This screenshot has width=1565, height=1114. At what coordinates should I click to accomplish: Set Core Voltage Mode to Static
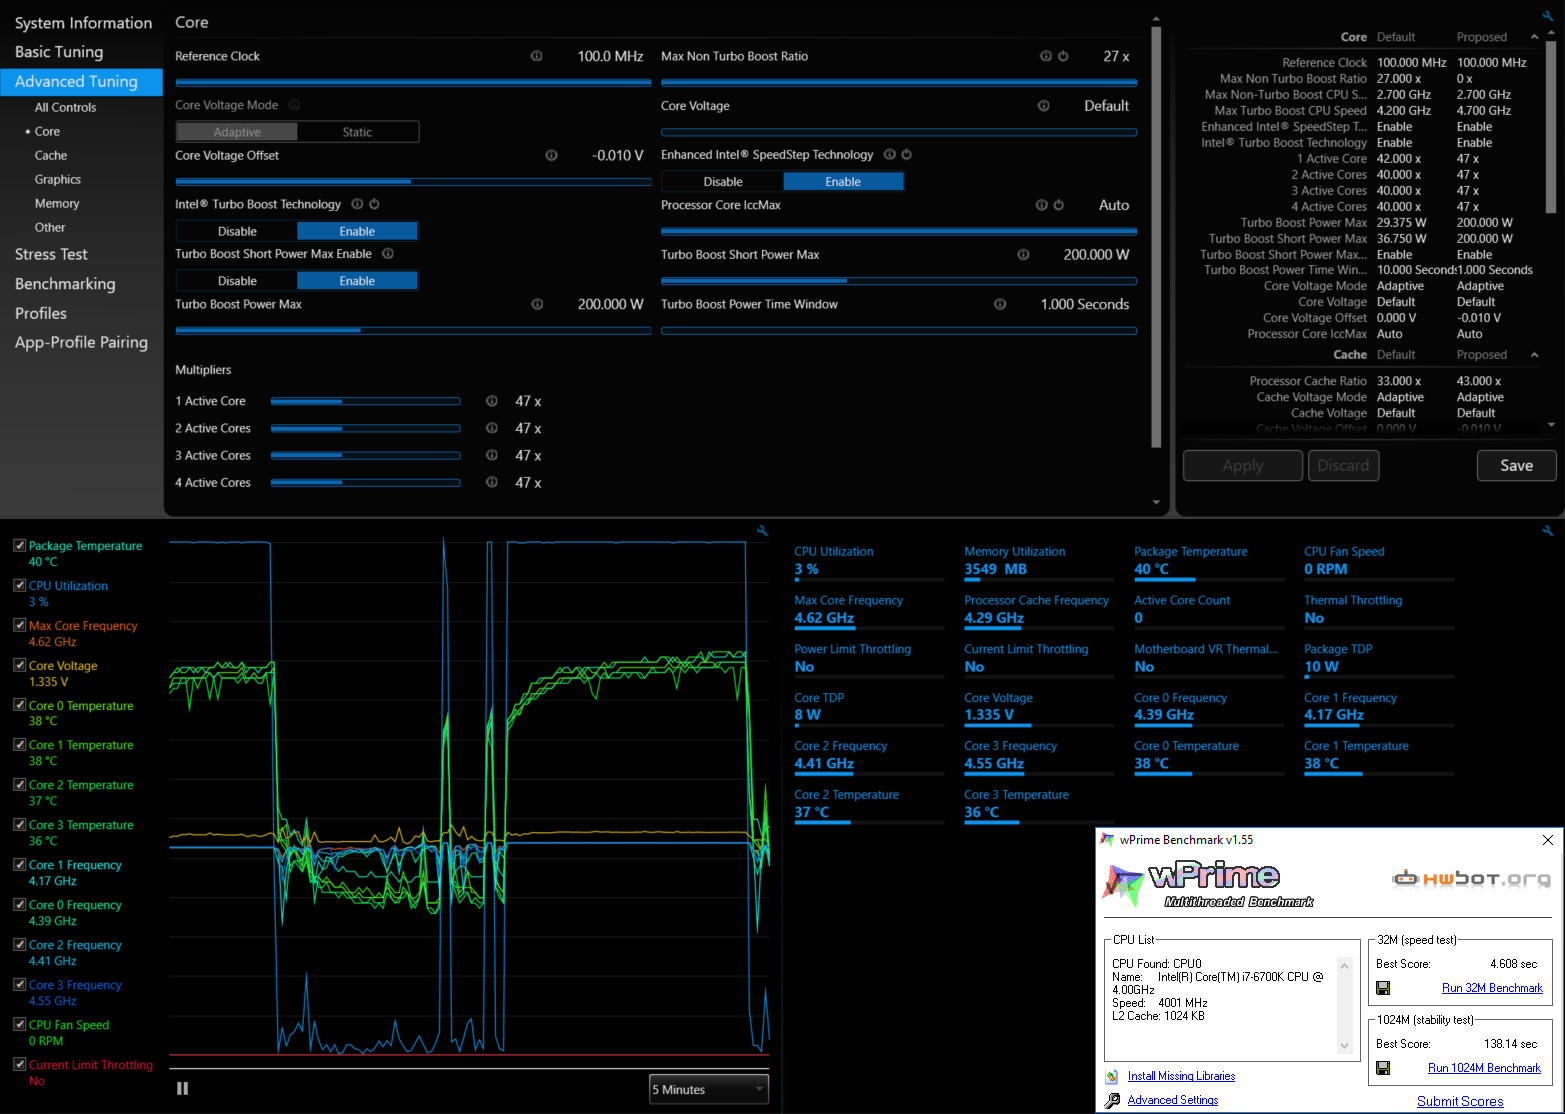[x=357, y=132]
